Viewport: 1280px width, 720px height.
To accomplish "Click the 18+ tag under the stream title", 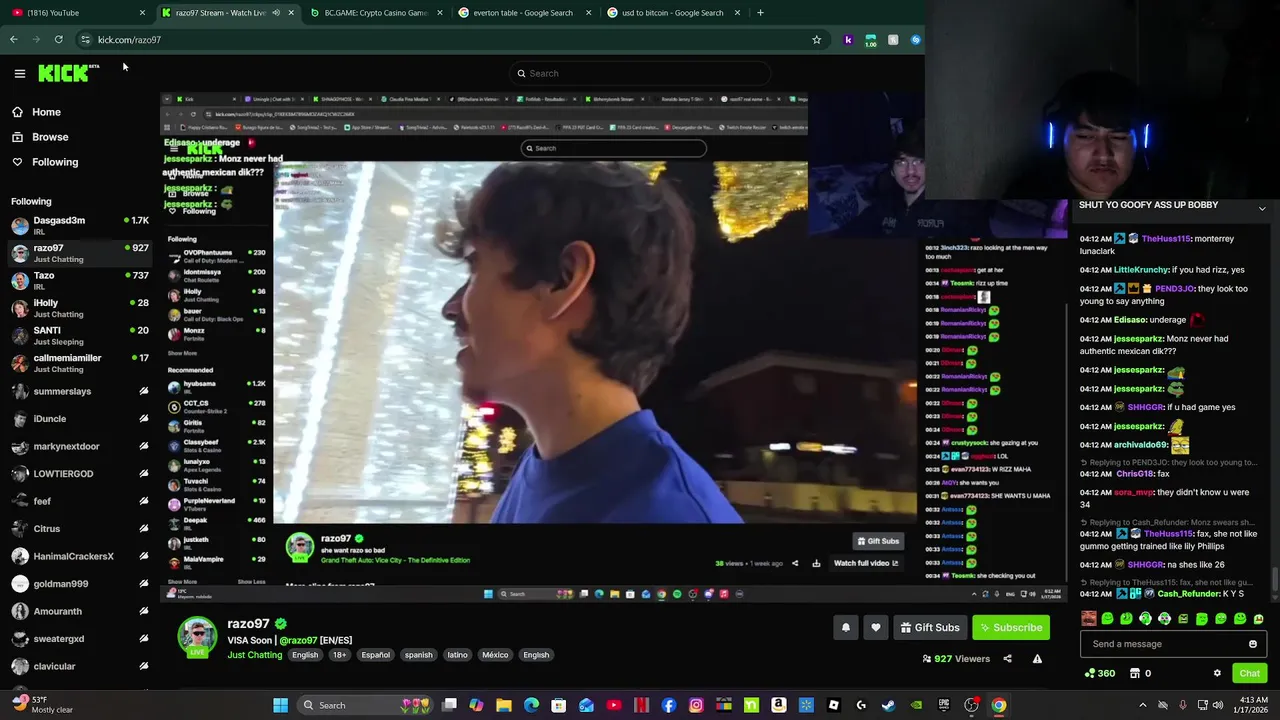I will (339, 655).
